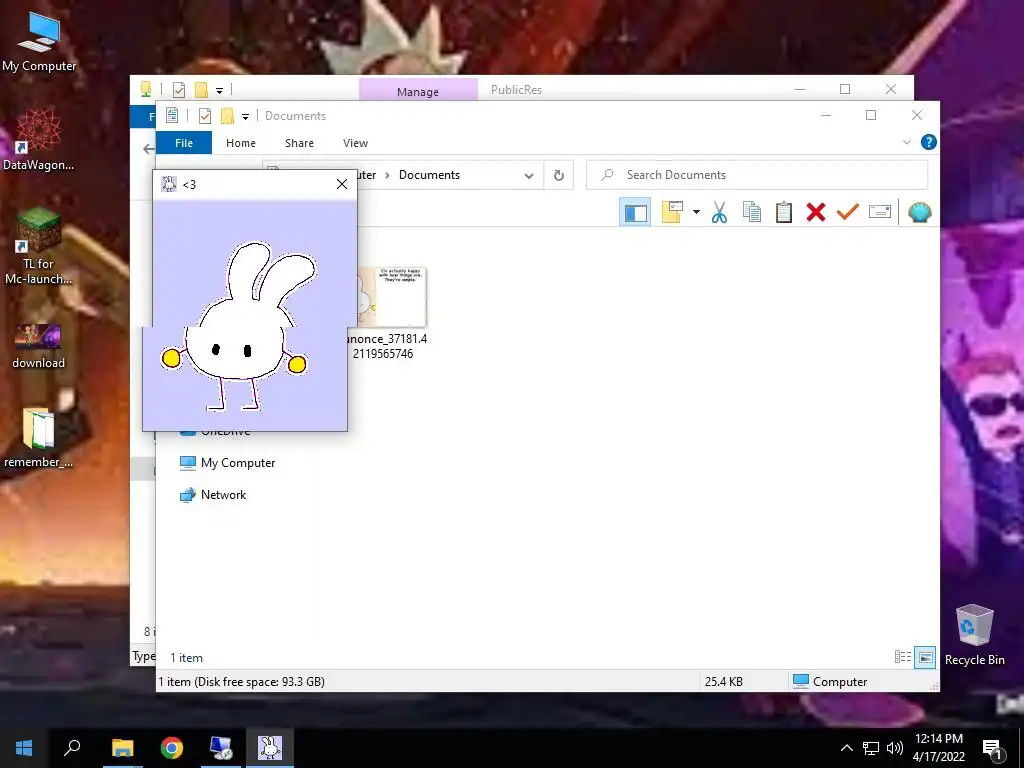
Task: Launch Chrome from the taskbar
Action: click(x=172, y=748)
